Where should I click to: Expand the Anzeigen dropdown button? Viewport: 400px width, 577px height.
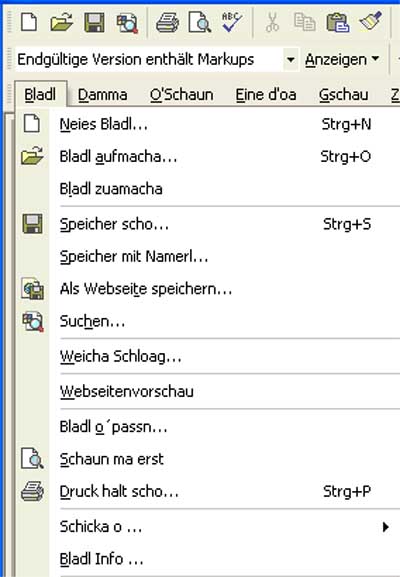click(x=342, y=59)
